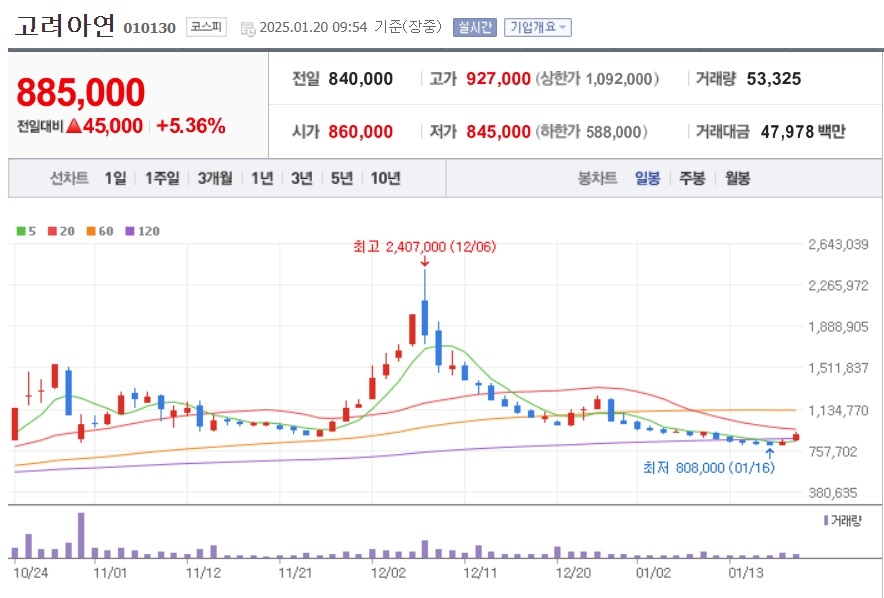Click the purple 거래량 legend marker
Viewport: 884px width, 598px height.
[x=826, y=520]
